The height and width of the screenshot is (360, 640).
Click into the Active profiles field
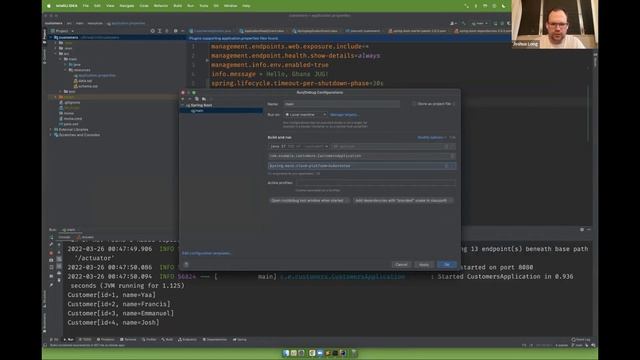(376, 183)
